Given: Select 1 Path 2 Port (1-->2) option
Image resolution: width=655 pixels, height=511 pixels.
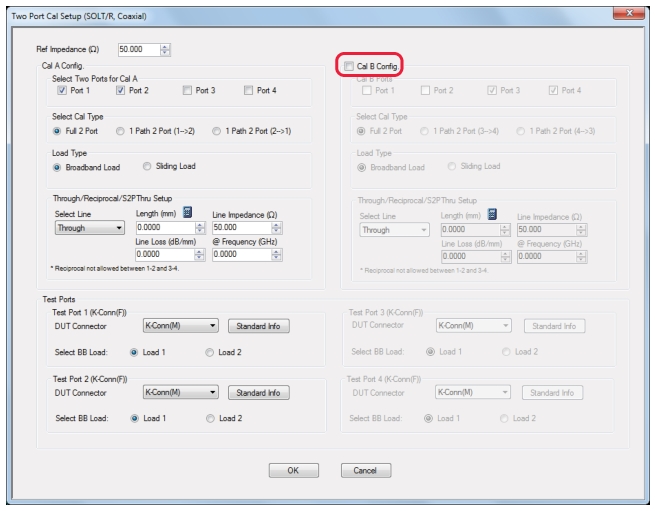Looking at the screenshot, I should coord(121,130).
